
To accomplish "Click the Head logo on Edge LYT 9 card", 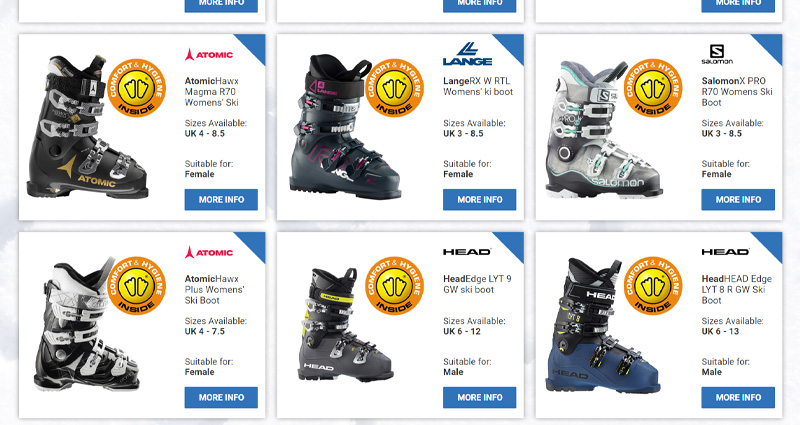I will 467,252.
